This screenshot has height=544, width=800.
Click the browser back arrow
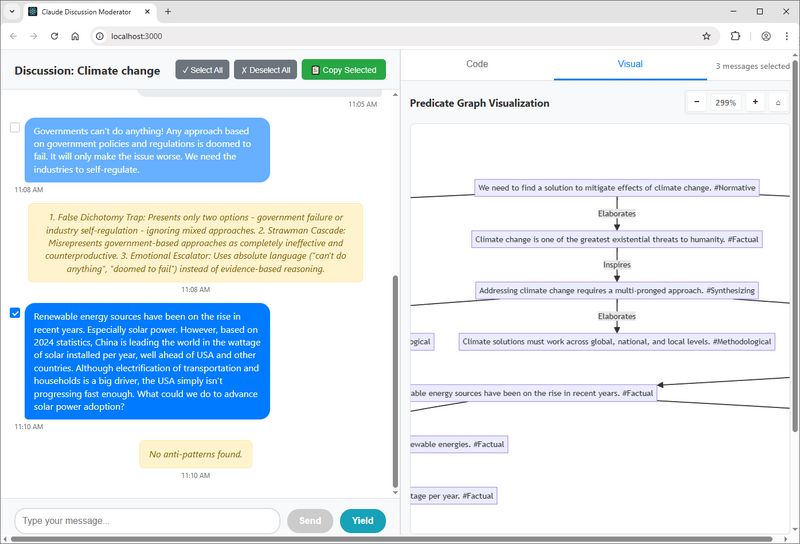[x=13, y=36]
